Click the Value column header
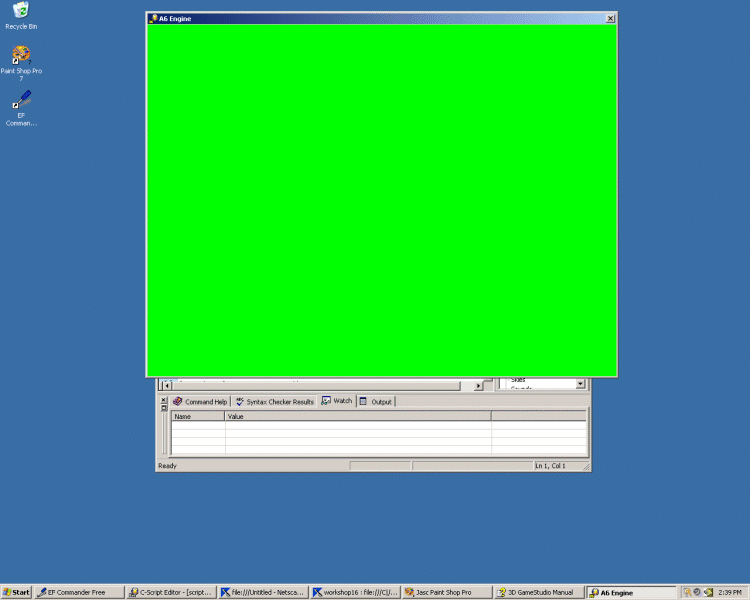 pos(357,416)
